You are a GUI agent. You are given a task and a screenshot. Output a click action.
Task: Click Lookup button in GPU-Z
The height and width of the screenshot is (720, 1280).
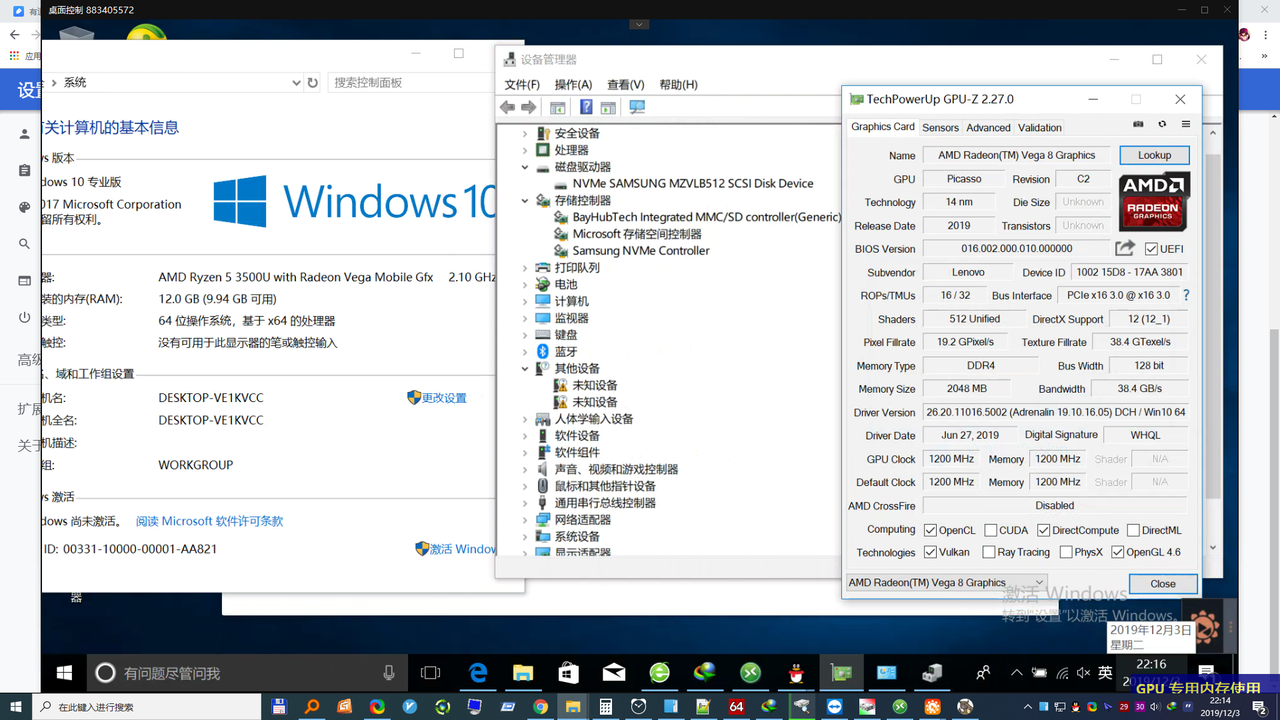[1154, 155]
